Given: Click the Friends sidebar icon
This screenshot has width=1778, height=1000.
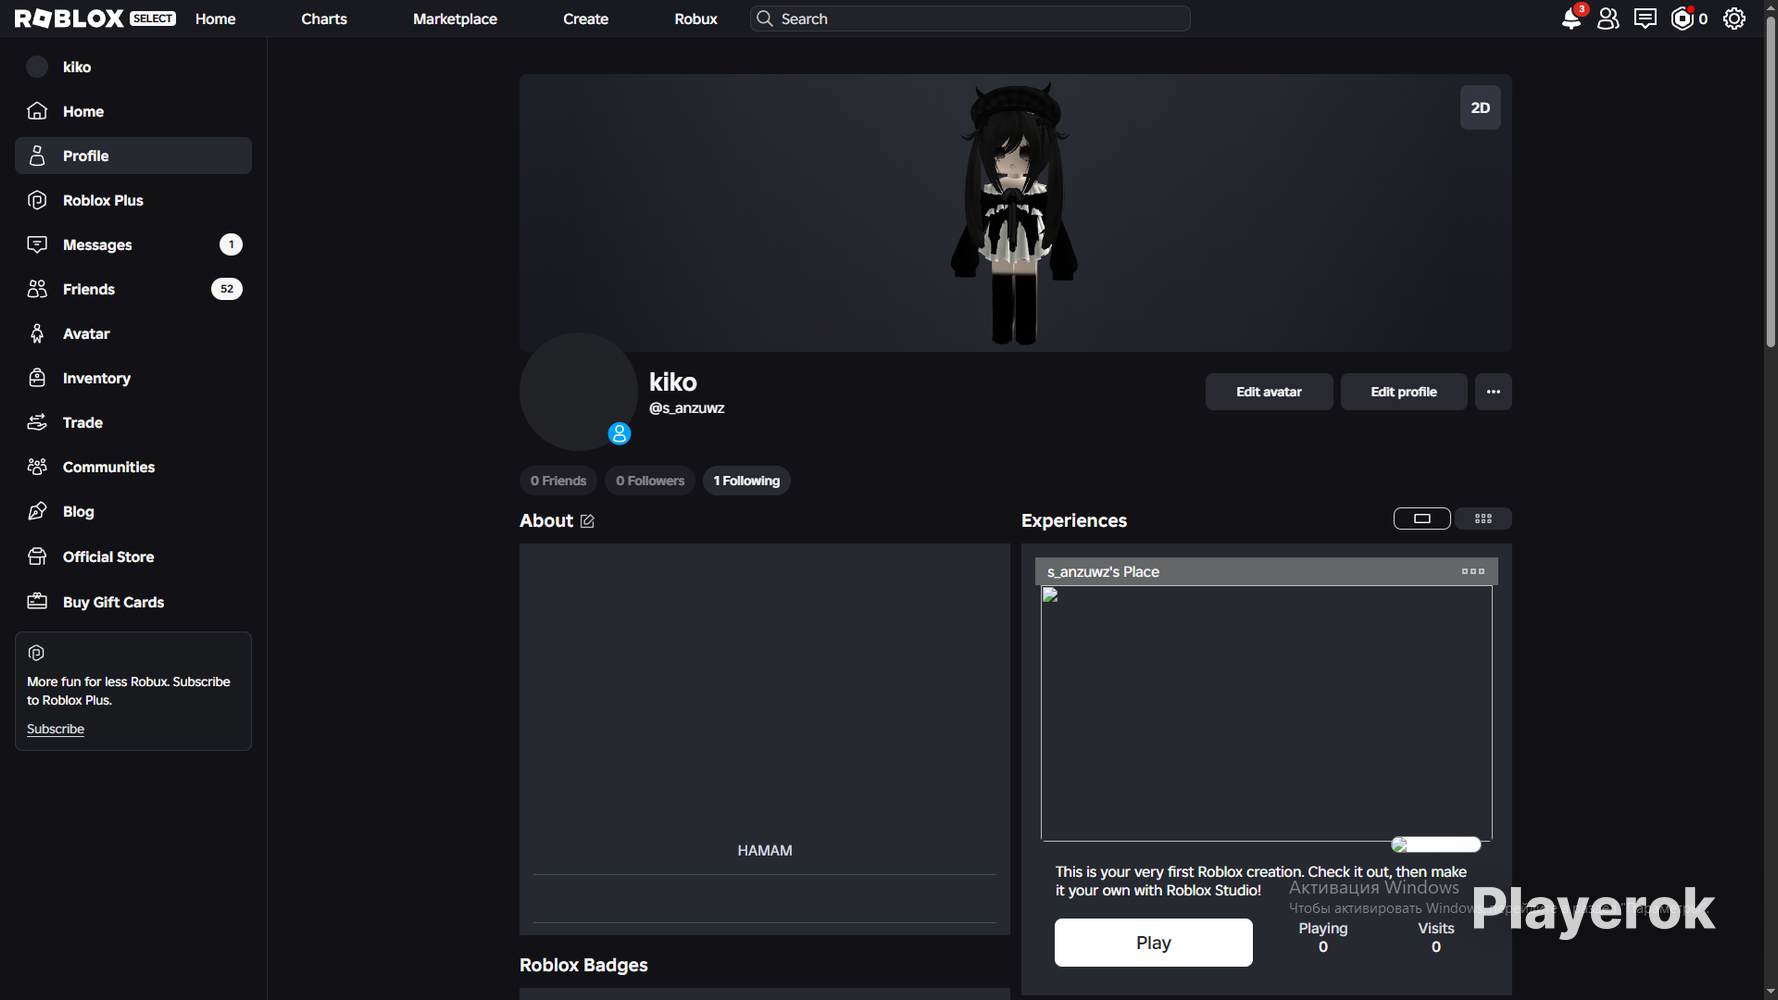Looking at the screenshot, I should (37, 289).
